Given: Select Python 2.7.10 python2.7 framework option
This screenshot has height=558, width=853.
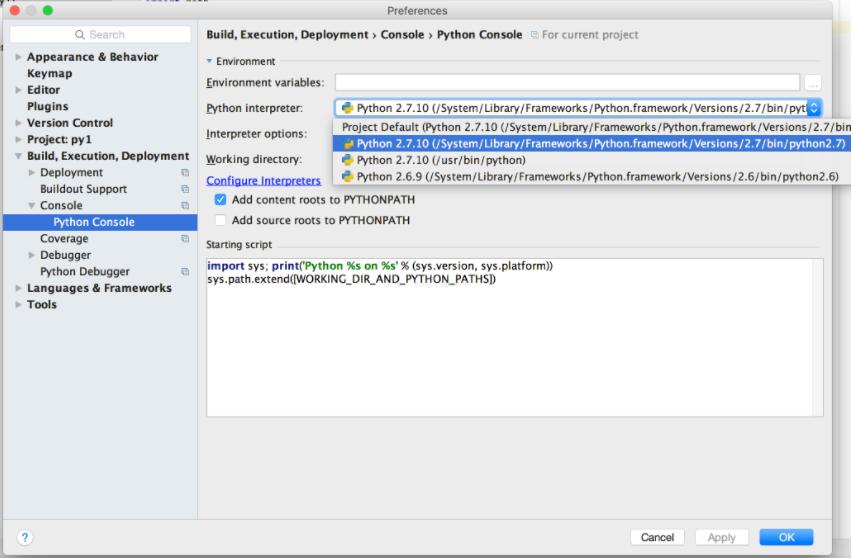Looking at the screenshot, I should (x=592, y=144).
